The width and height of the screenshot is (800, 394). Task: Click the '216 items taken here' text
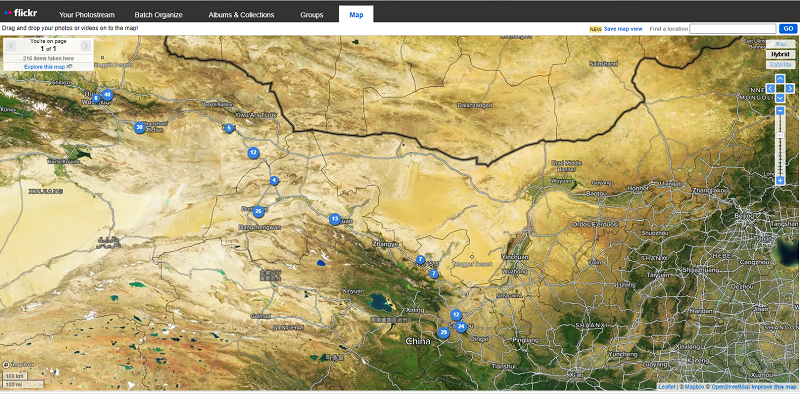click(x=48, y=59)
